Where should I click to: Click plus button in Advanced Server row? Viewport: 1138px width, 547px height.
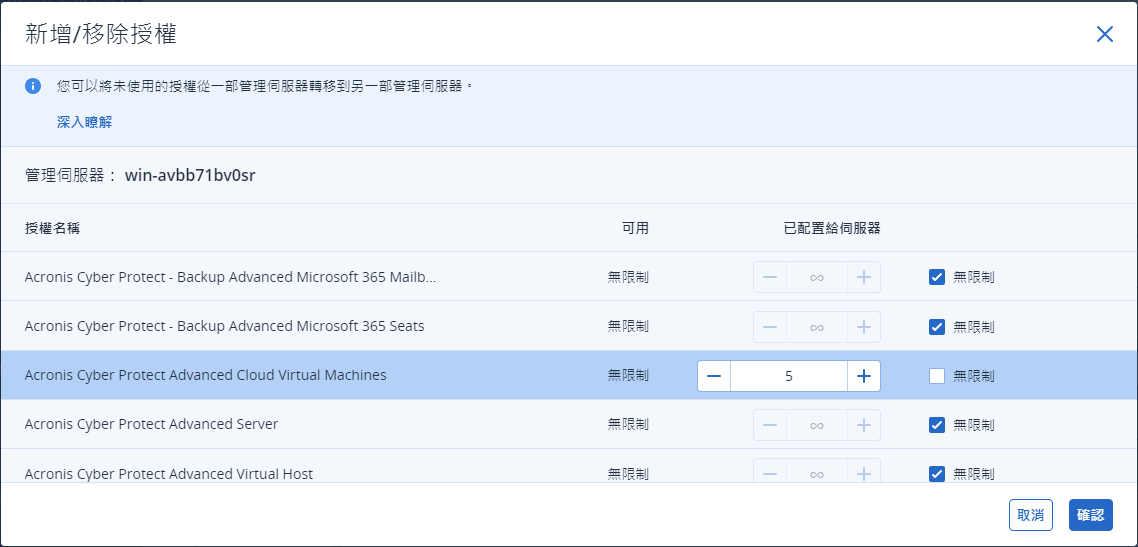[x=864, y=425]
